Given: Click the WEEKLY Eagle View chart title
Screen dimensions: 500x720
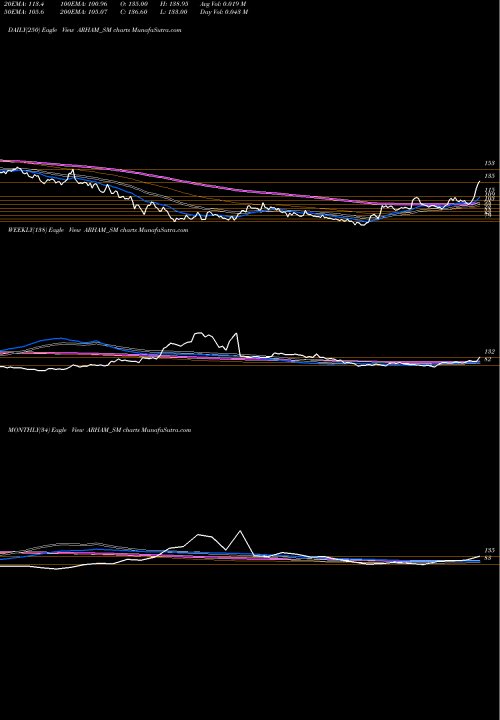Looking at the screenshot, I should [x=98, y=230].
